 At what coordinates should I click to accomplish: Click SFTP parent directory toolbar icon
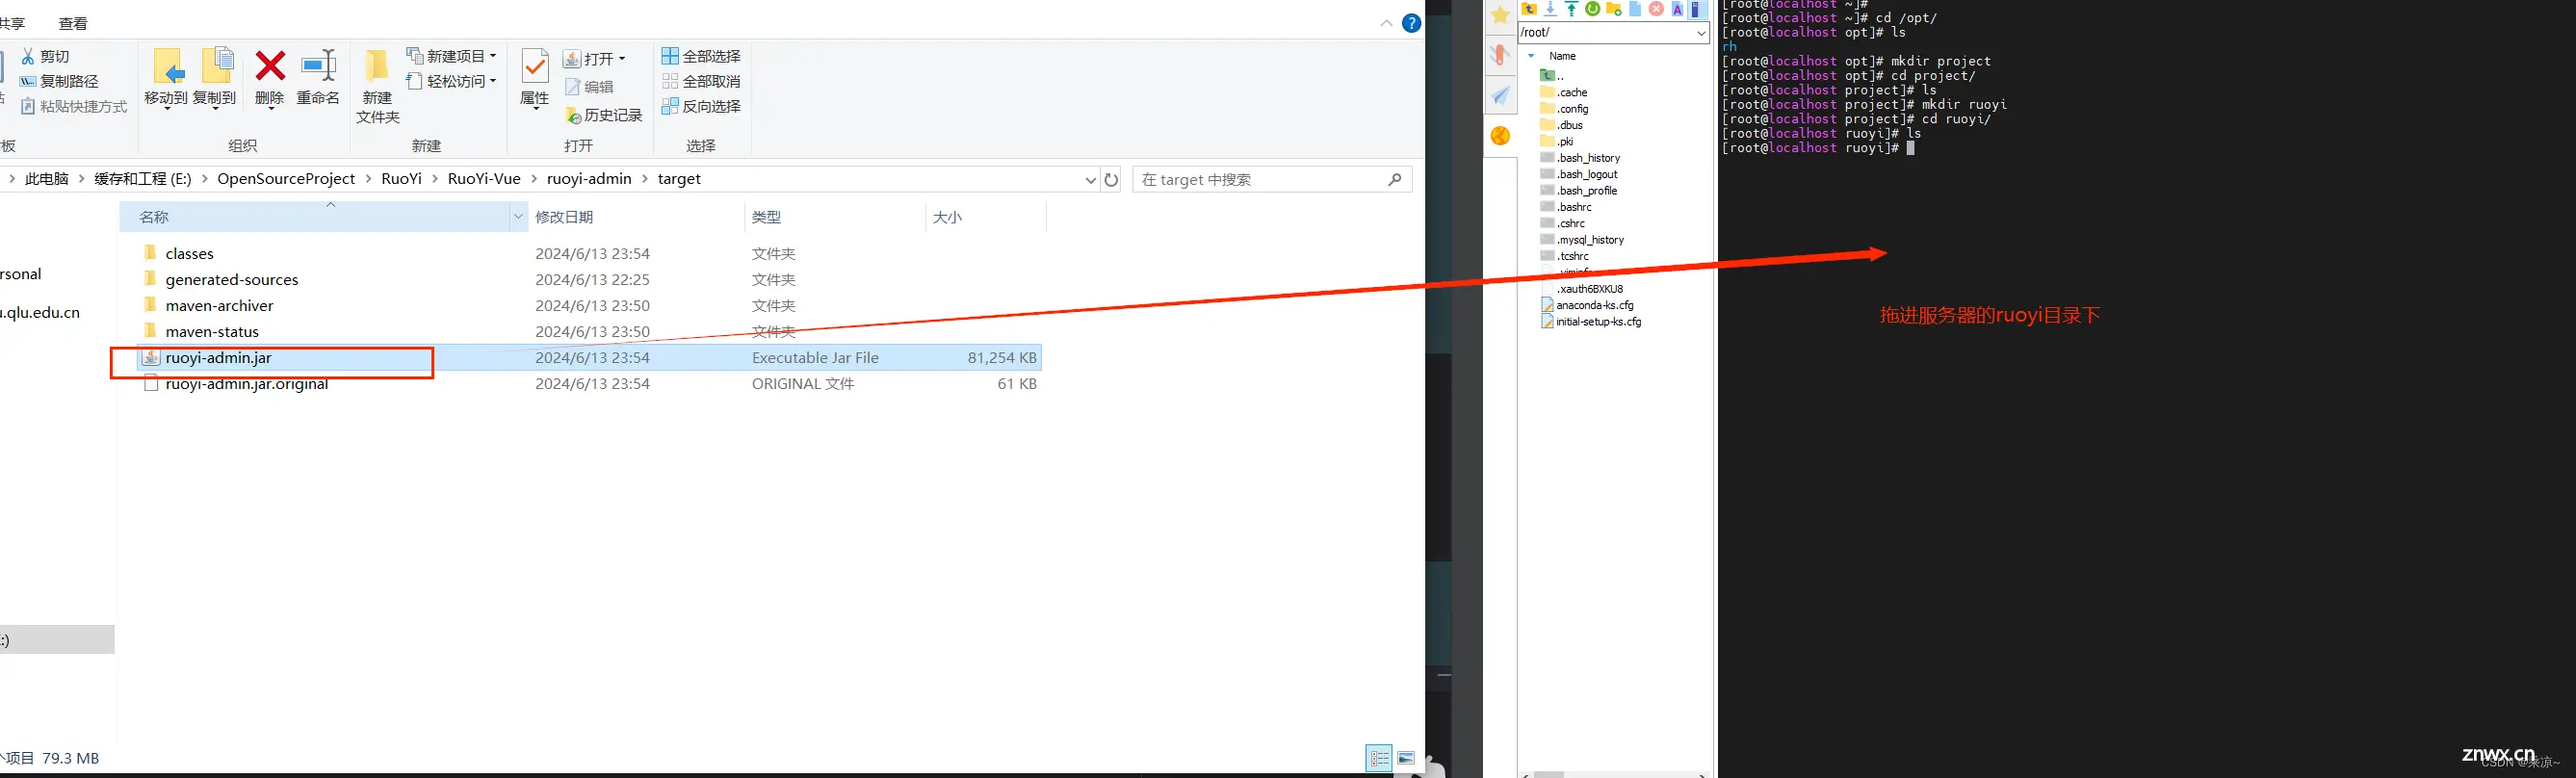1529,9
